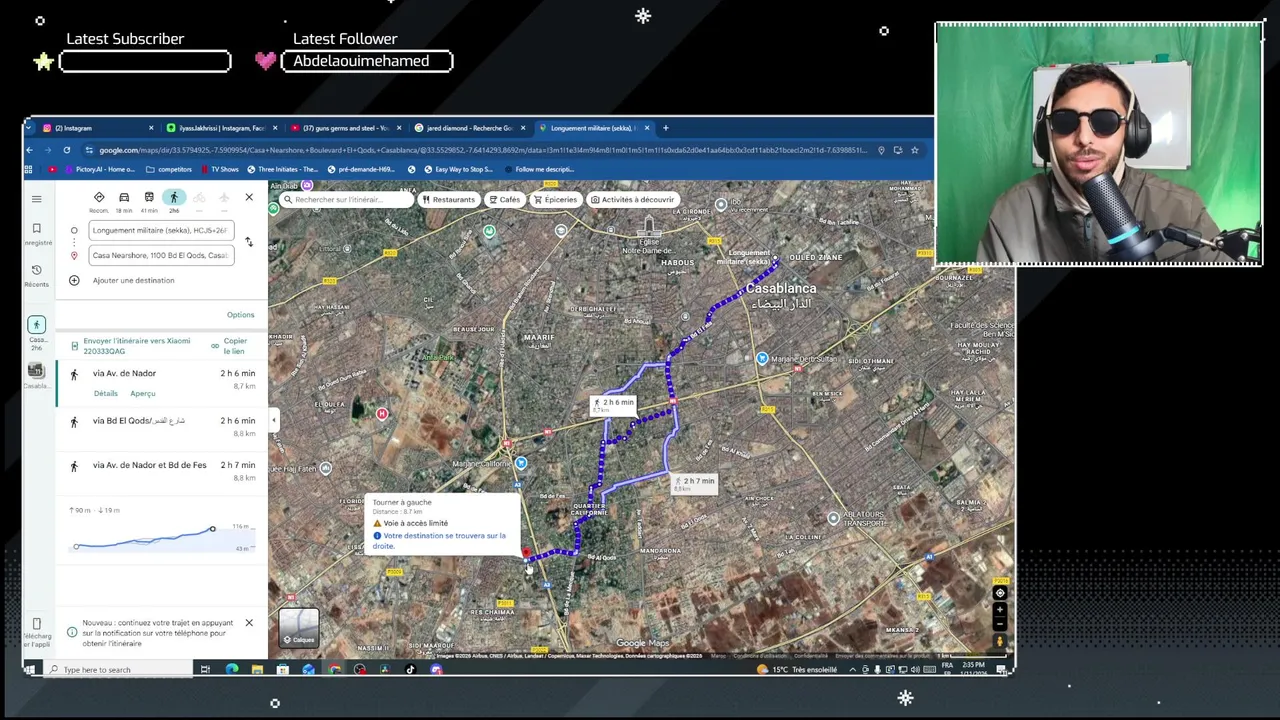Select the recommended travel mode icon
The width and height of the screenshot is (1280, 720).
99,198
